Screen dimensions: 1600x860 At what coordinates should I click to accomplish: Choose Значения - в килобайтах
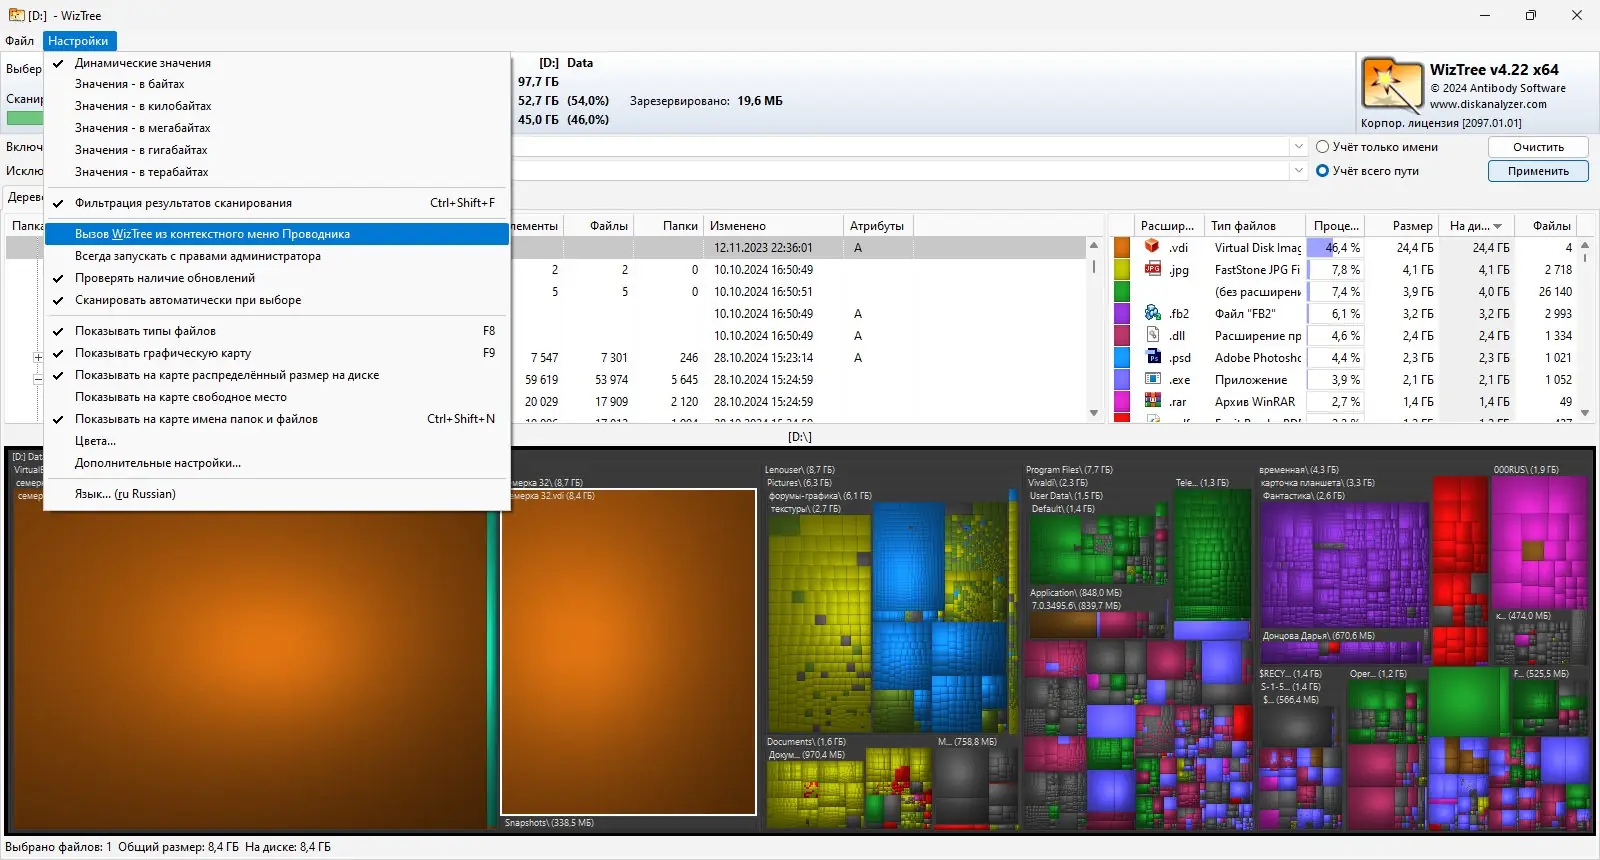tap(277, 106)
